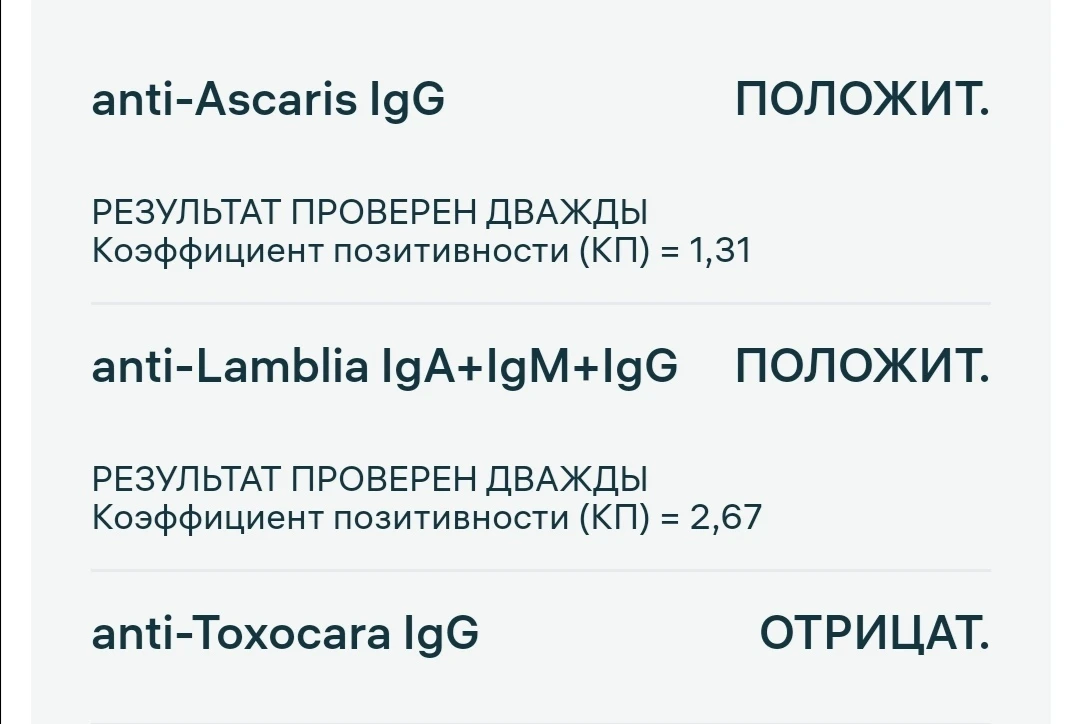Screen dimensions: 1080x724
Task: Select the Ascaris positivity coefficient line
Action: [422, 250]
